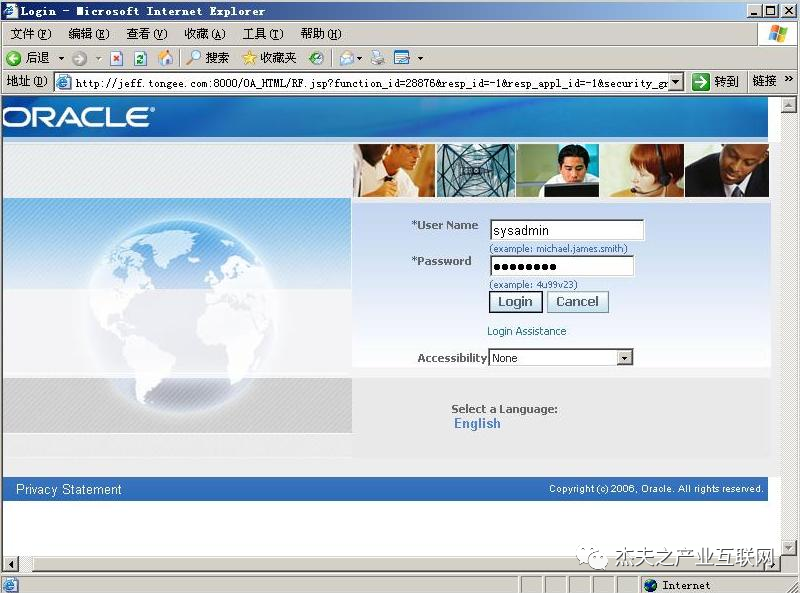800x593 pixels.
Task: Expand the Edit button dropdown arrow
Action: pyautogui.click(x=420, y=58)
